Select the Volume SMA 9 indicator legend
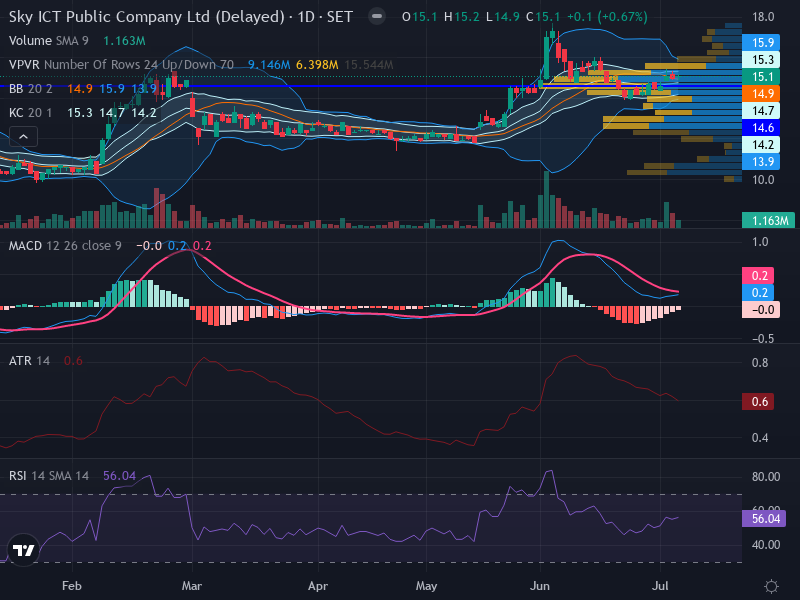The height and width of the screenshot is (600, 800). (48, 41)
